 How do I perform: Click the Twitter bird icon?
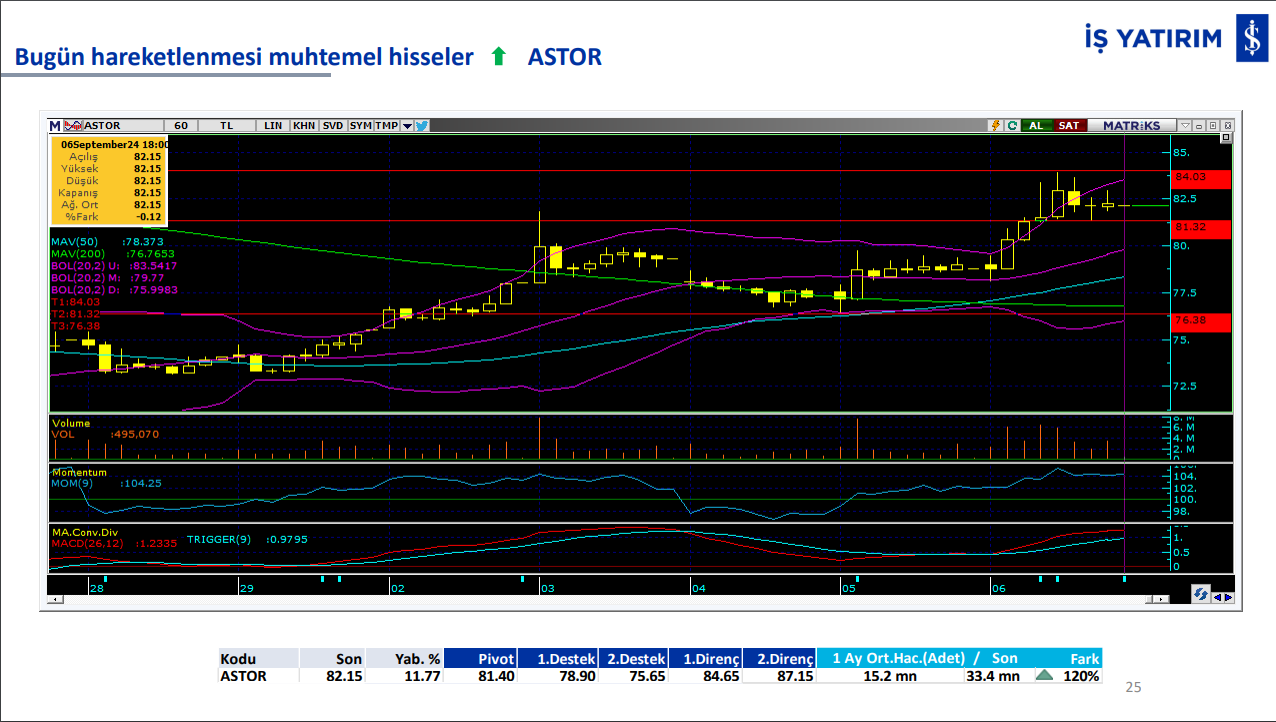pos(422,126)
